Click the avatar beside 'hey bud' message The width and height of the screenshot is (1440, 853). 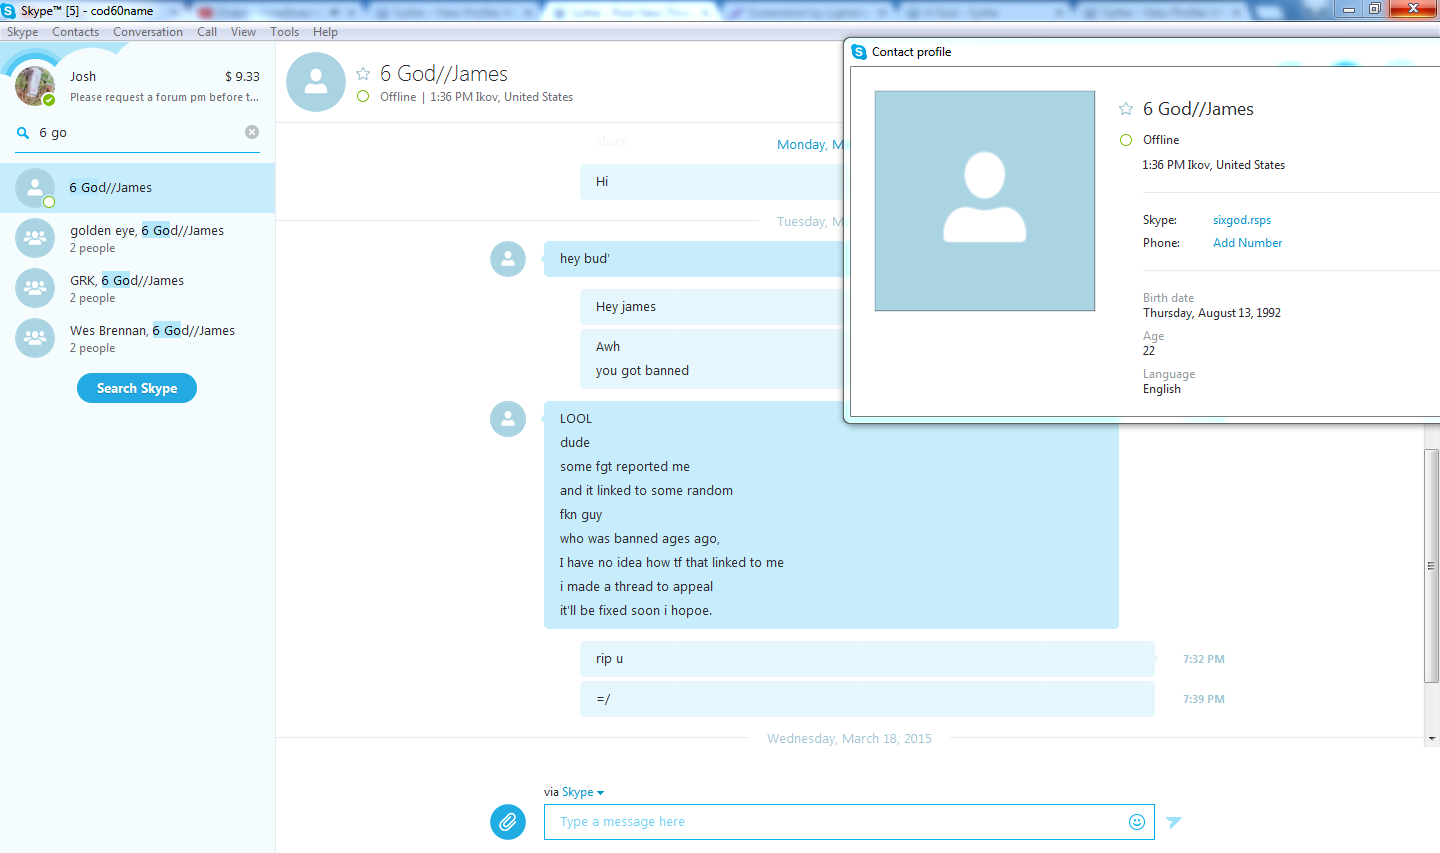pos(508,259)
